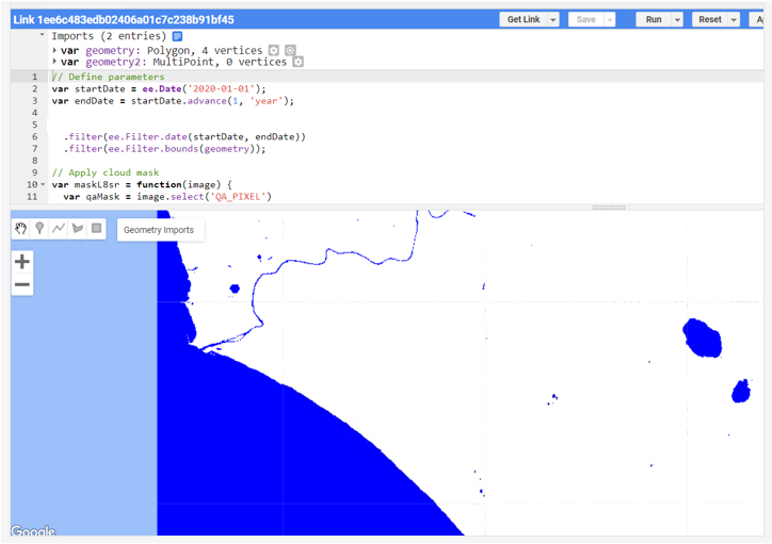Screen dimensions: 772x544
Task: Fold the maskL8sr function at line 10
Action: click(42, 185)
